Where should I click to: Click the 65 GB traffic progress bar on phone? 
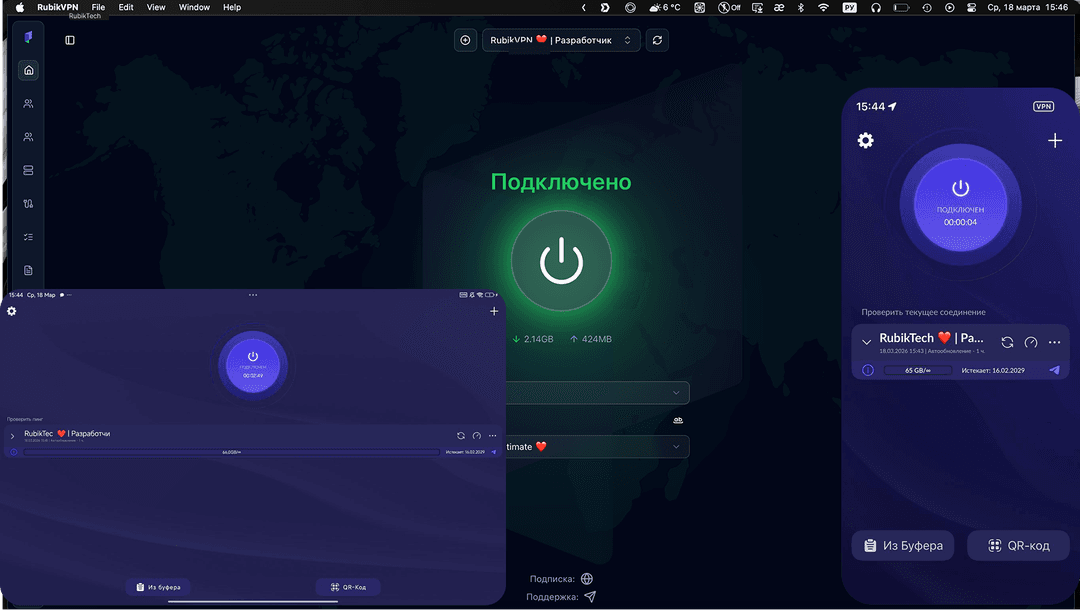(914, 370)
